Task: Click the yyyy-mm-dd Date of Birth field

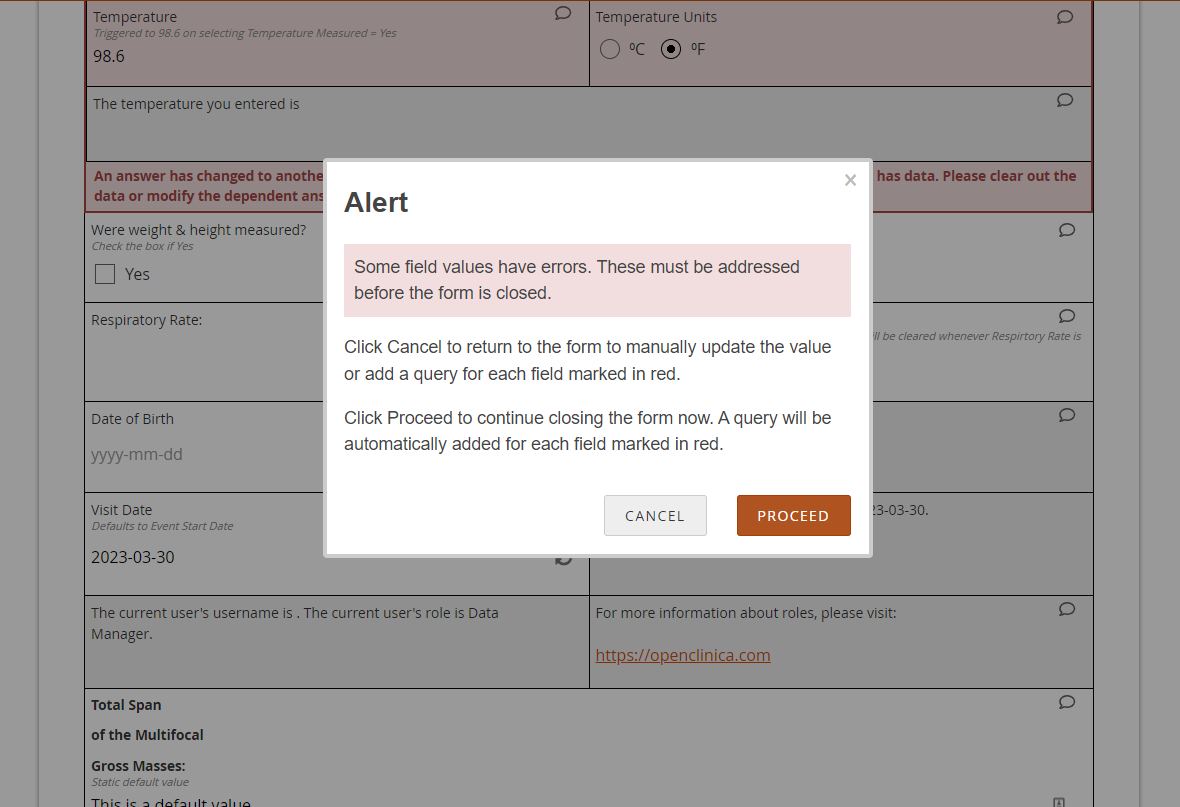Action: point(135,454)
